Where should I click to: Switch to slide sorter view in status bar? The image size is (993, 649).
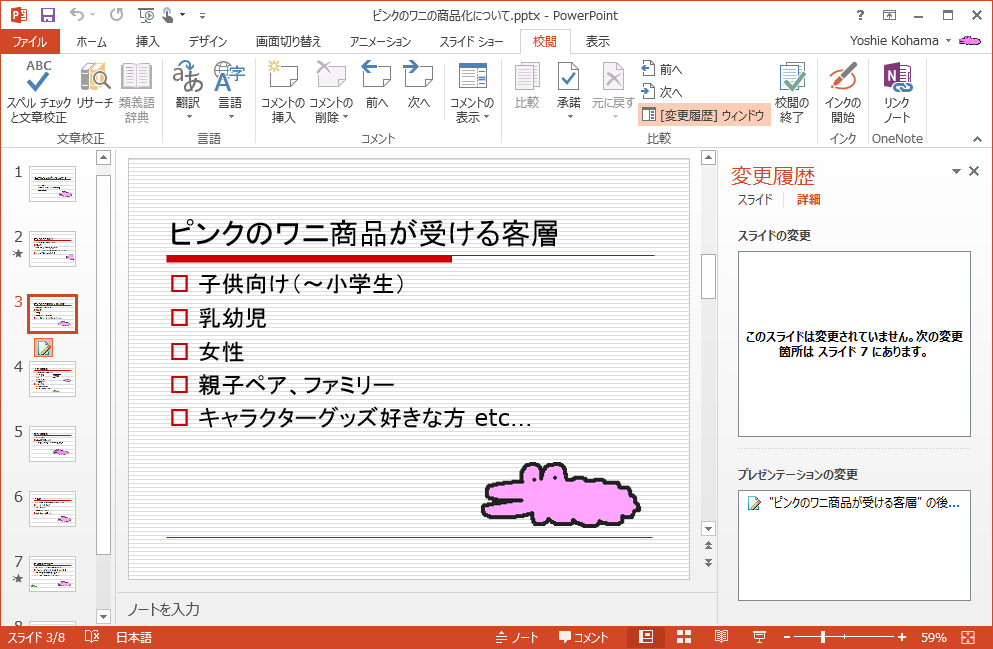point(685,637)
